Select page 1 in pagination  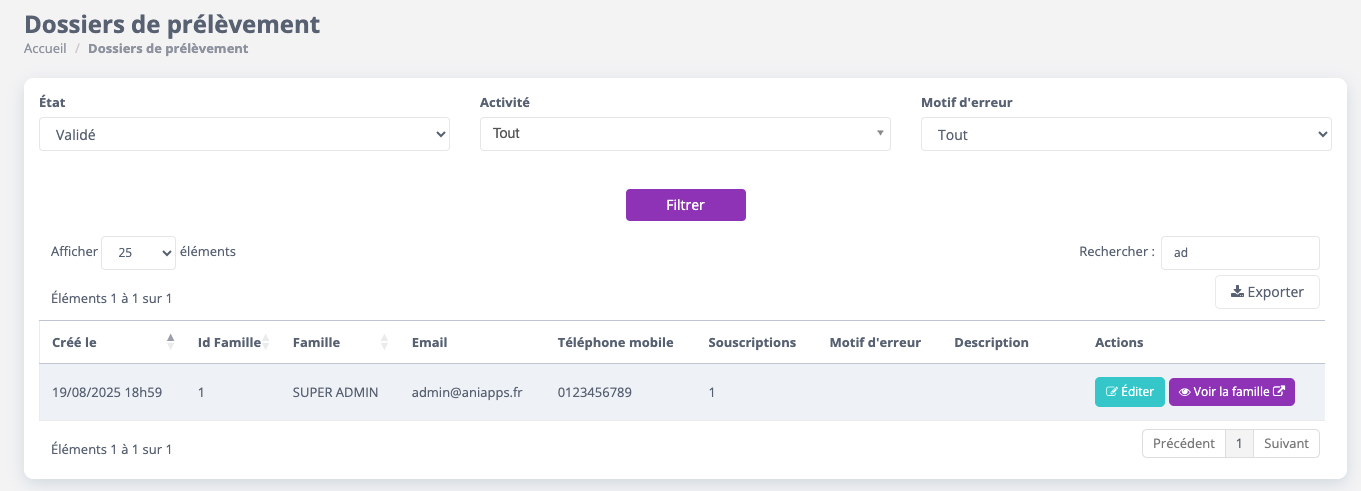pyautogui.click(x=1239, y=443)
